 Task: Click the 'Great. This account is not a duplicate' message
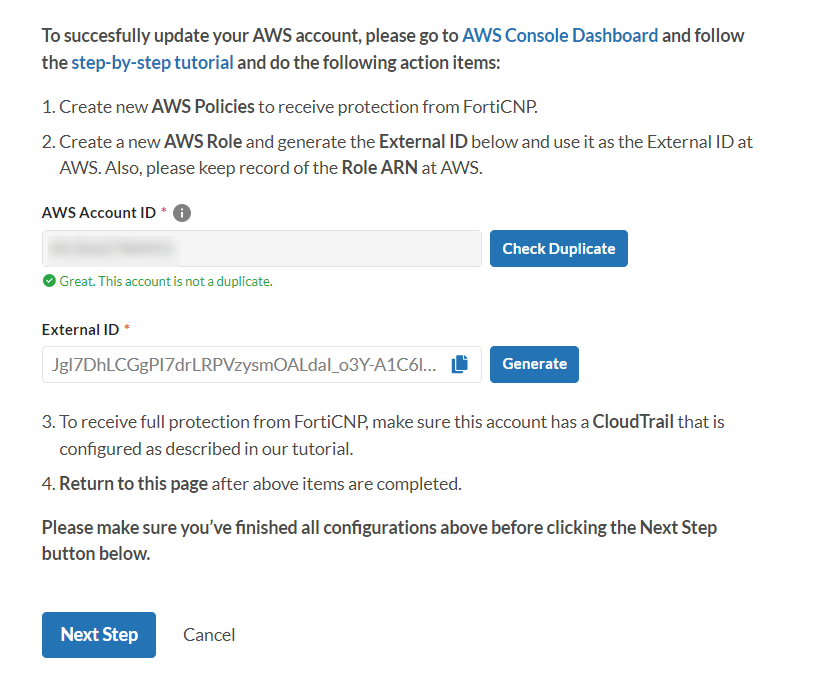[x=165, y=281]
